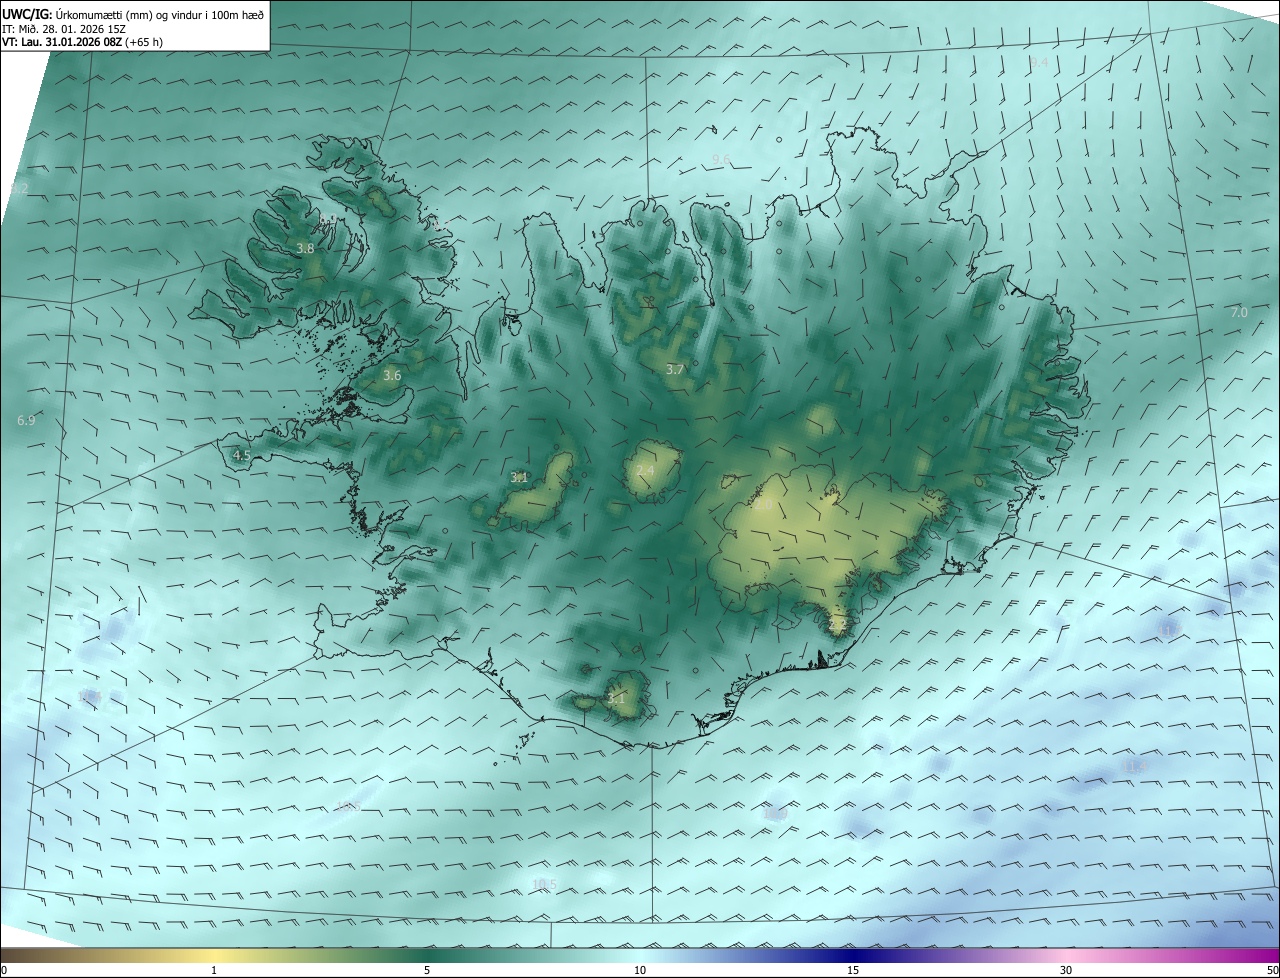Click the 2.4 value on Hofsjökull glacier

645,470
